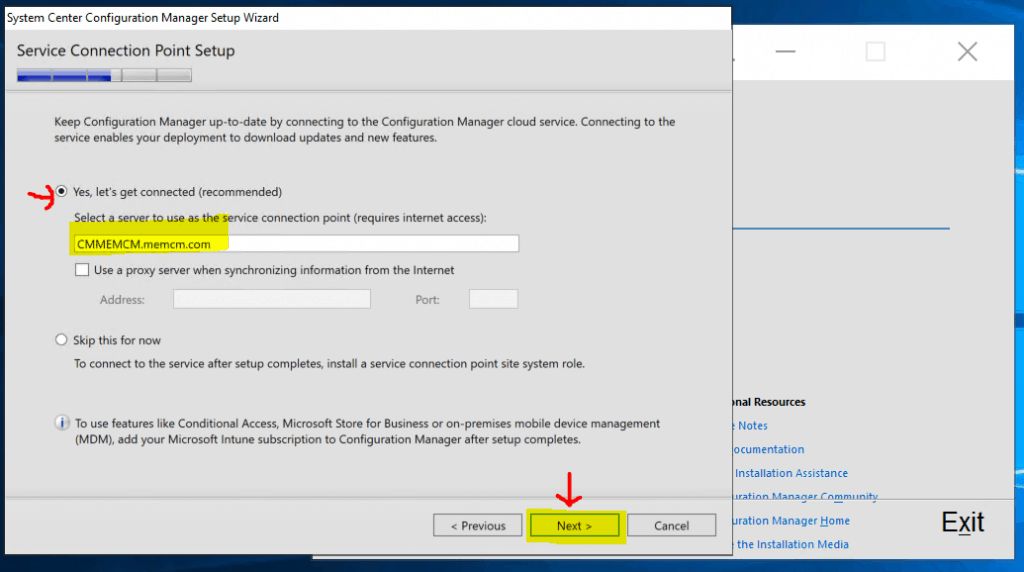Screen dimensions: 1024x572
Task: Click the information icon beside Intune note
Action: click(x=61, y=423)
